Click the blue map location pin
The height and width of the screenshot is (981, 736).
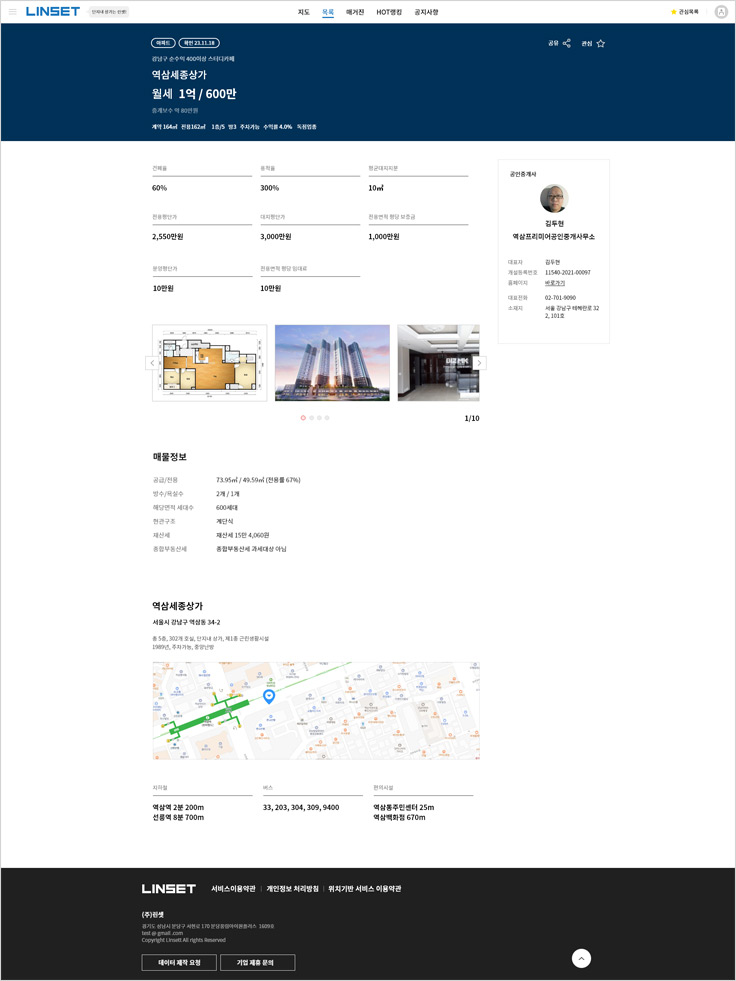[x=269, y=696]
